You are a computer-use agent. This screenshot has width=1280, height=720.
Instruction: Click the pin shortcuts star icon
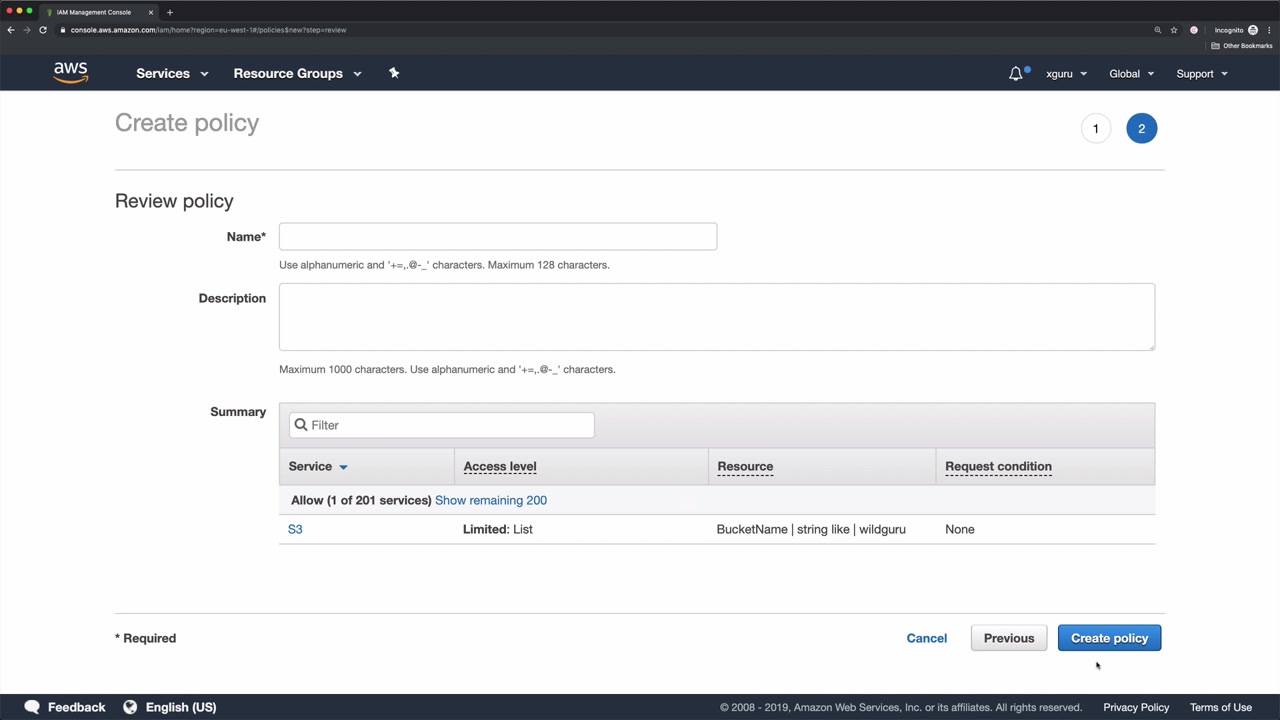394,73
